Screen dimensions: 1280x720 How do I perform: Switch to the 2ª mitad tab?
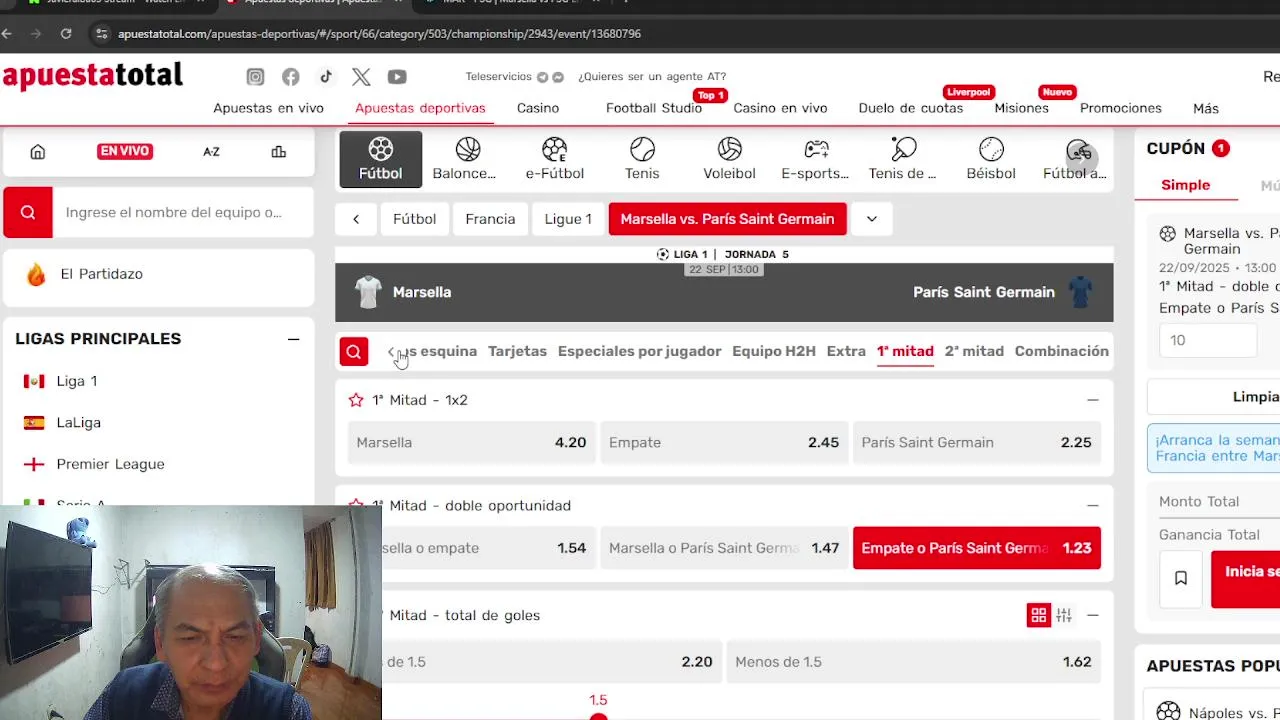974,351
